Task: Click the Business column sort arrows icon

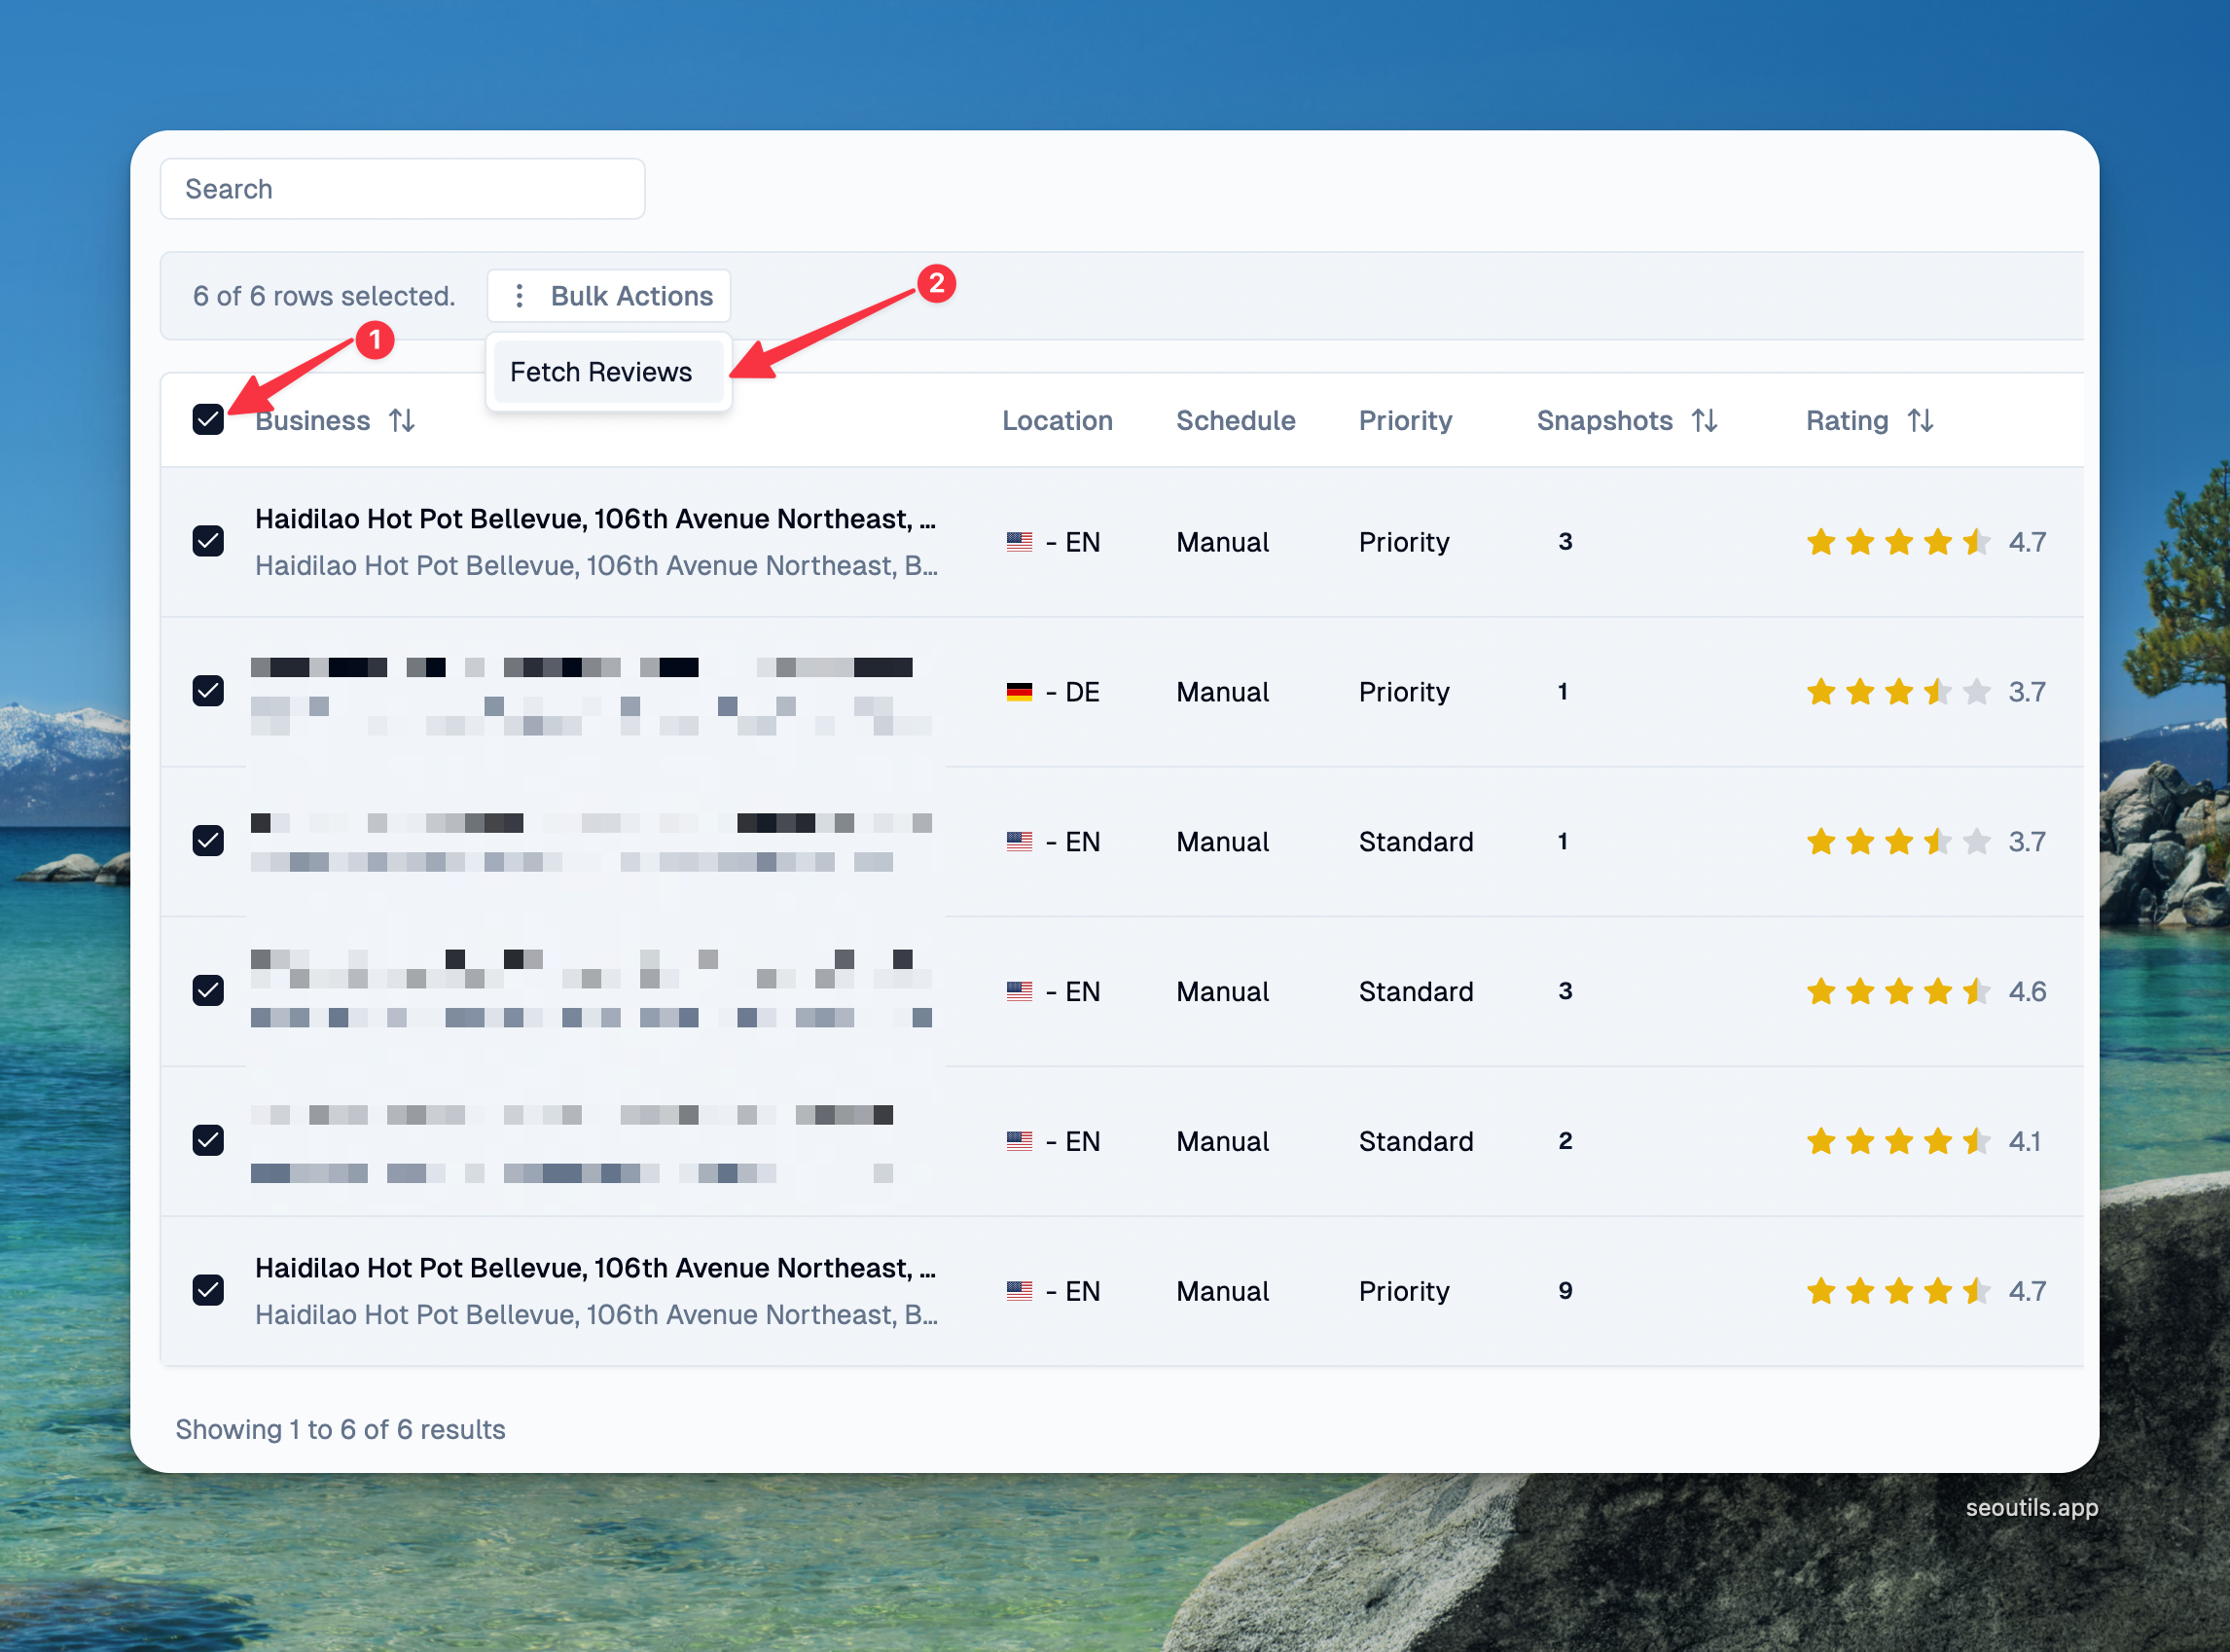Action: (x=402, y=421)
